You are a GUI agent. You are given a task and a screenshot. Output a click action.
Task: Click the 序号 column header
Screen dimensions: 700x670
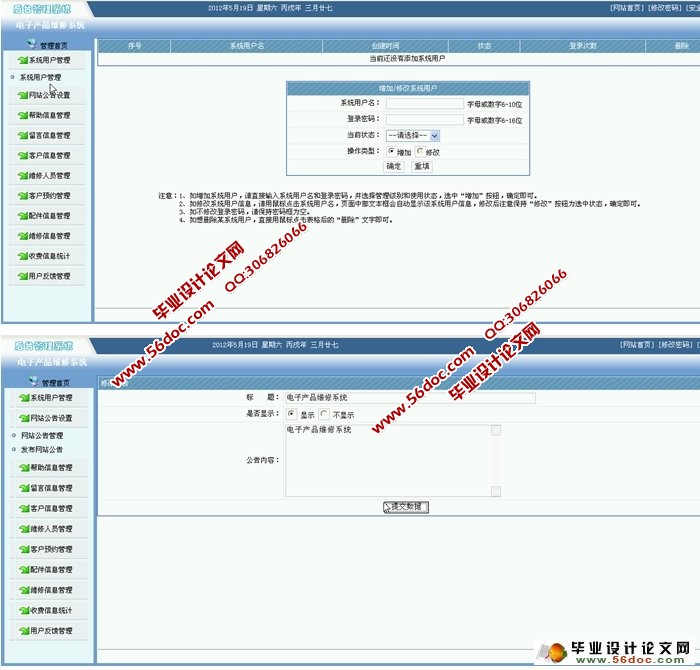tap(134, 46)
